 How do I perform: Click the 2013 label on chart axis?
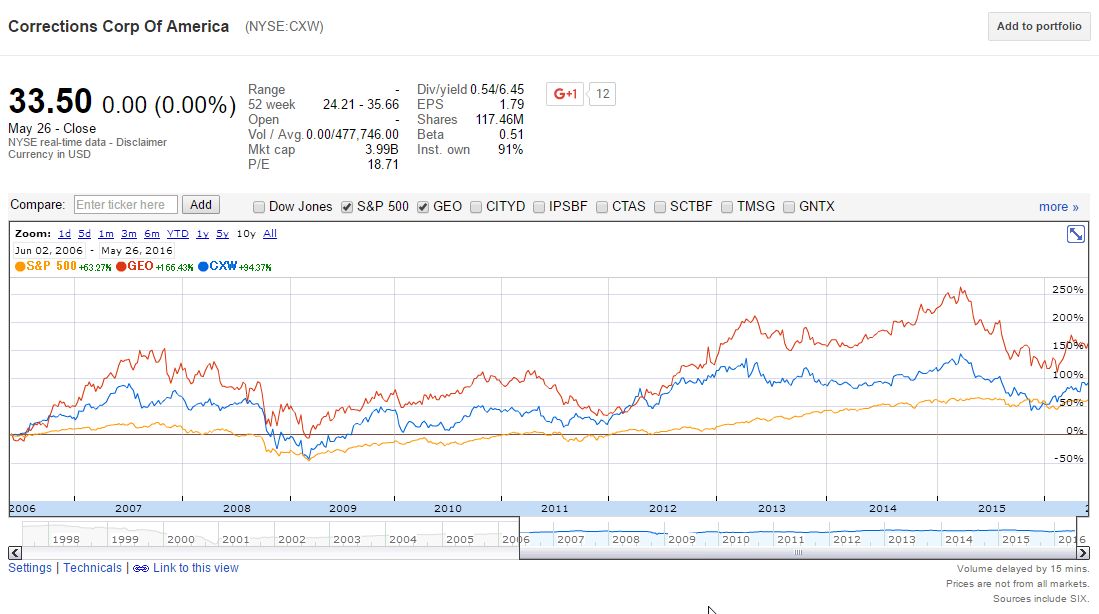pos(772,508)
